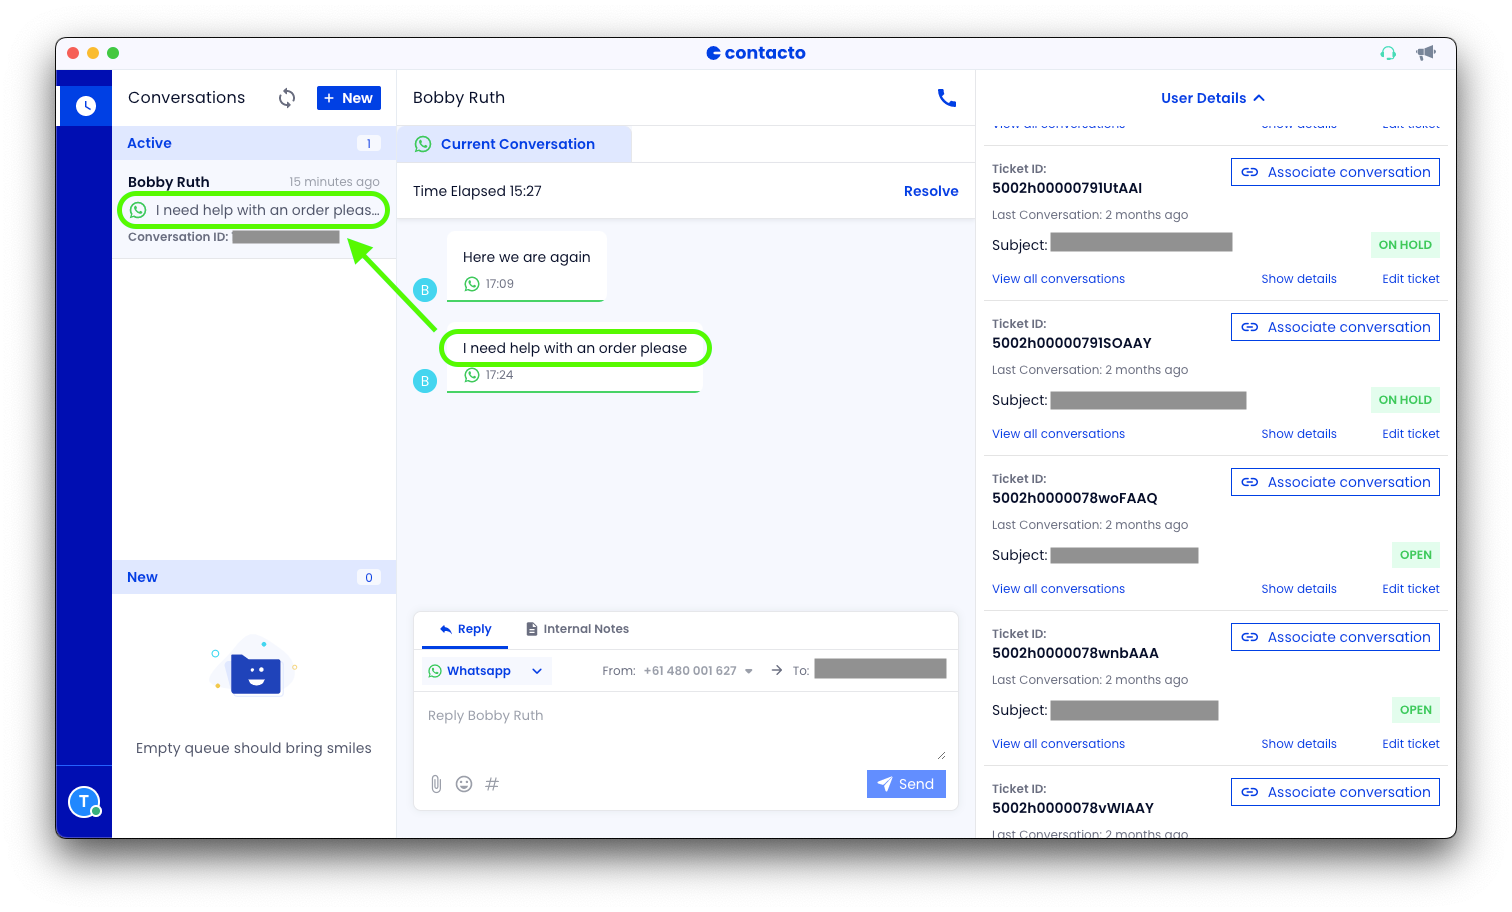Edit ticket 5002h00000791SOAAY
The width and height of the screenshot is (1512, 912).
(1411, 434)
